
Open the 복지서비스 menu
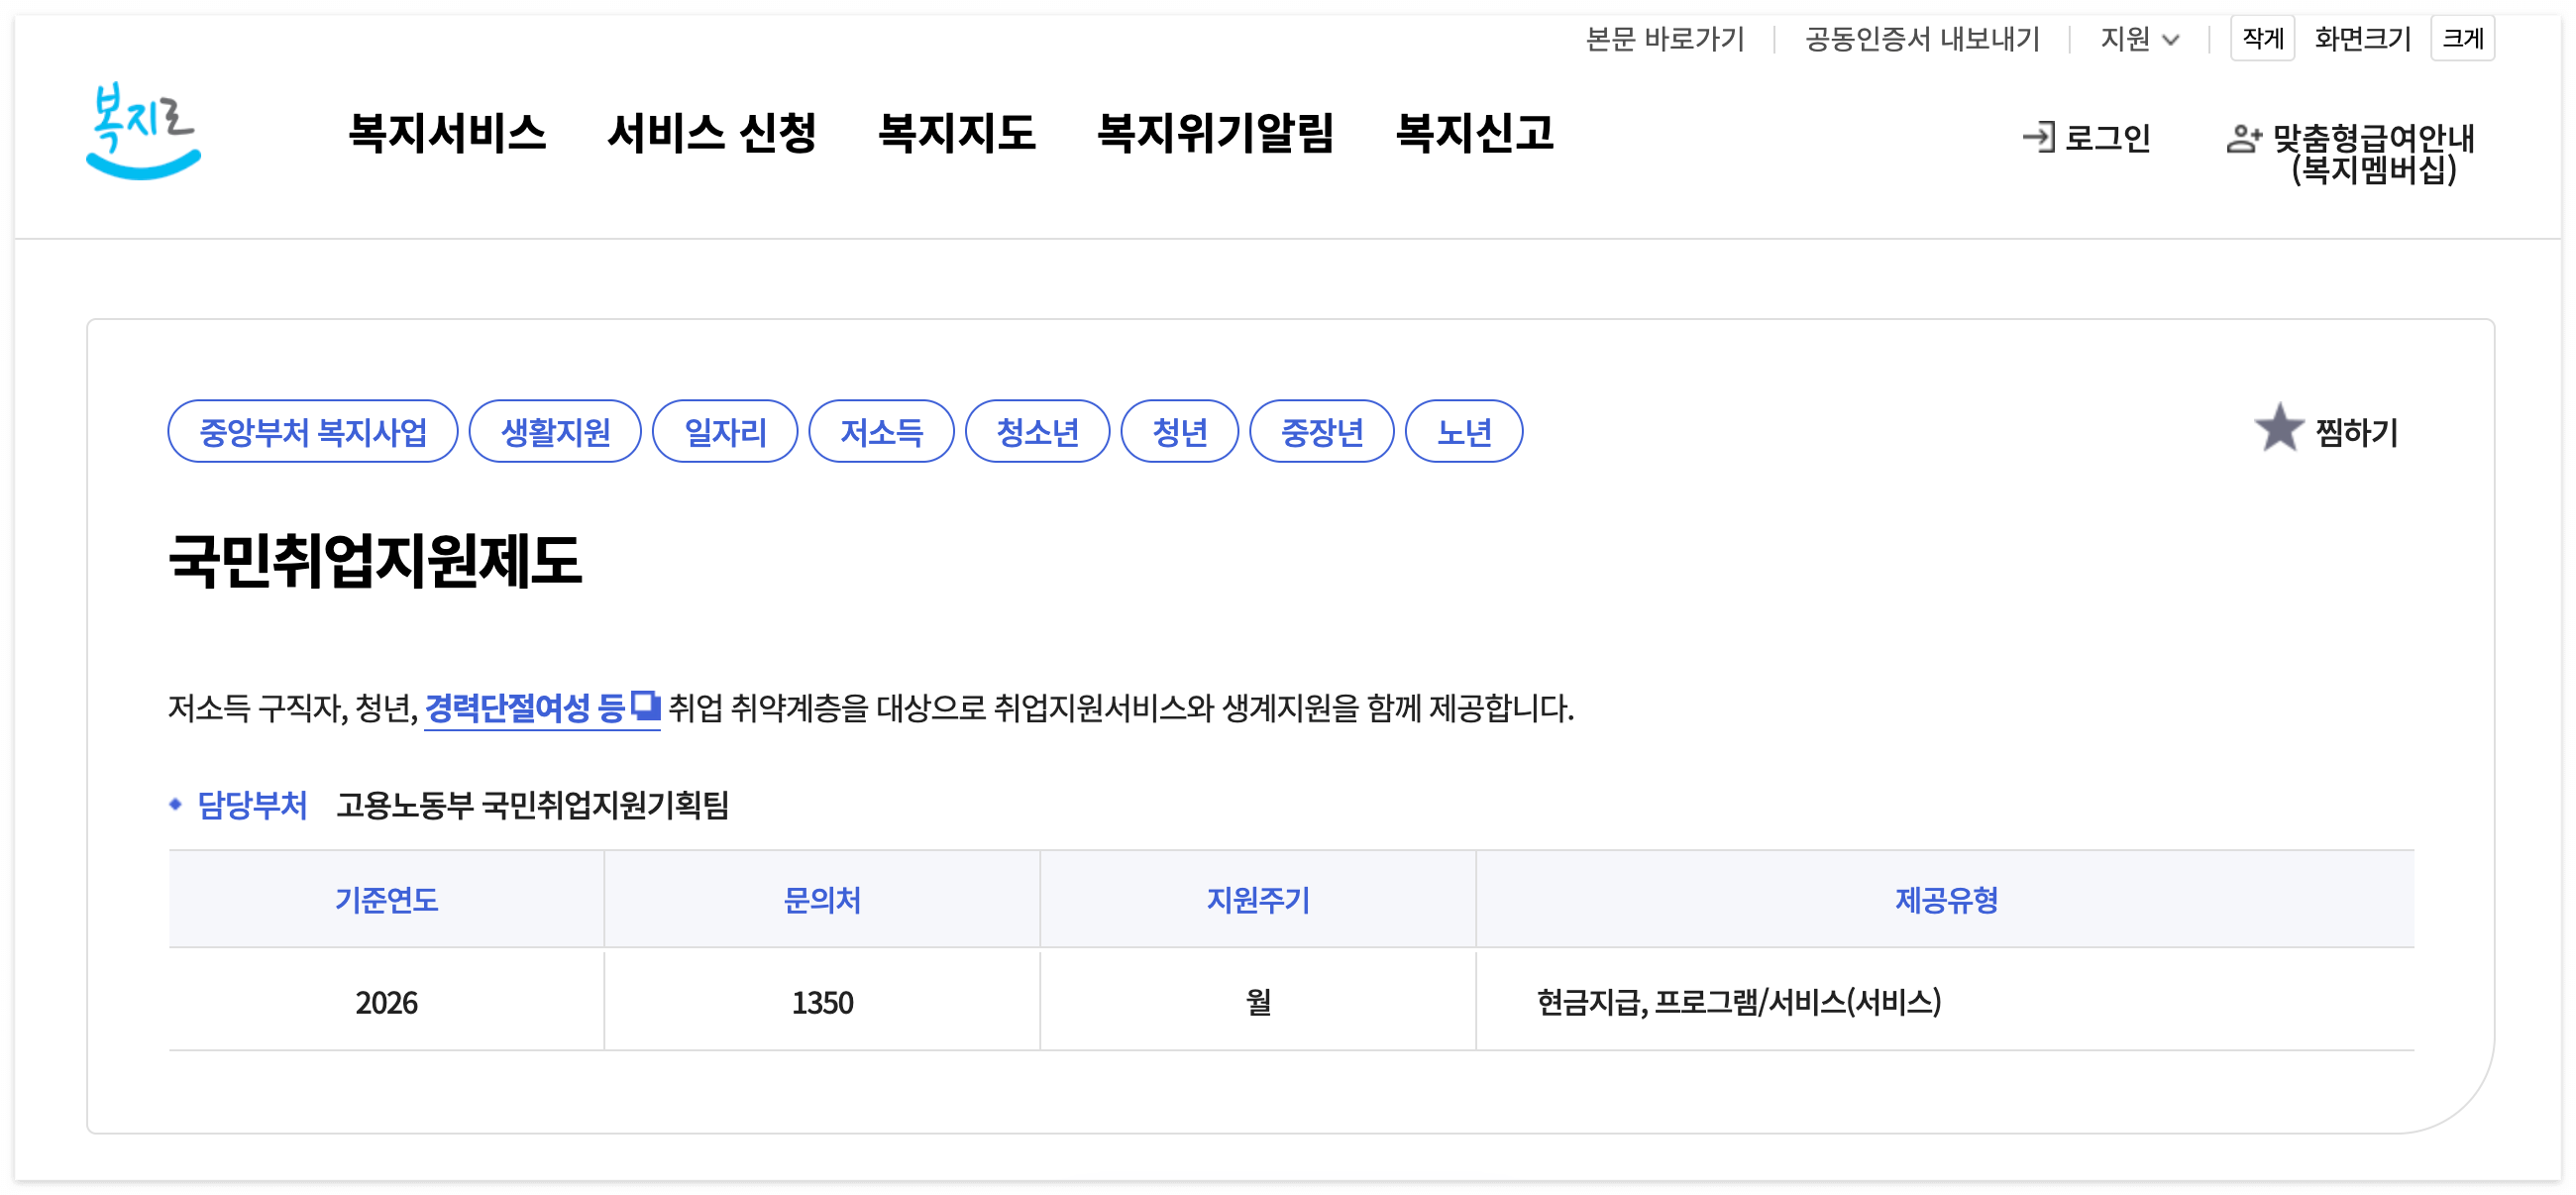pyautogui.click(x=446, y=133)
